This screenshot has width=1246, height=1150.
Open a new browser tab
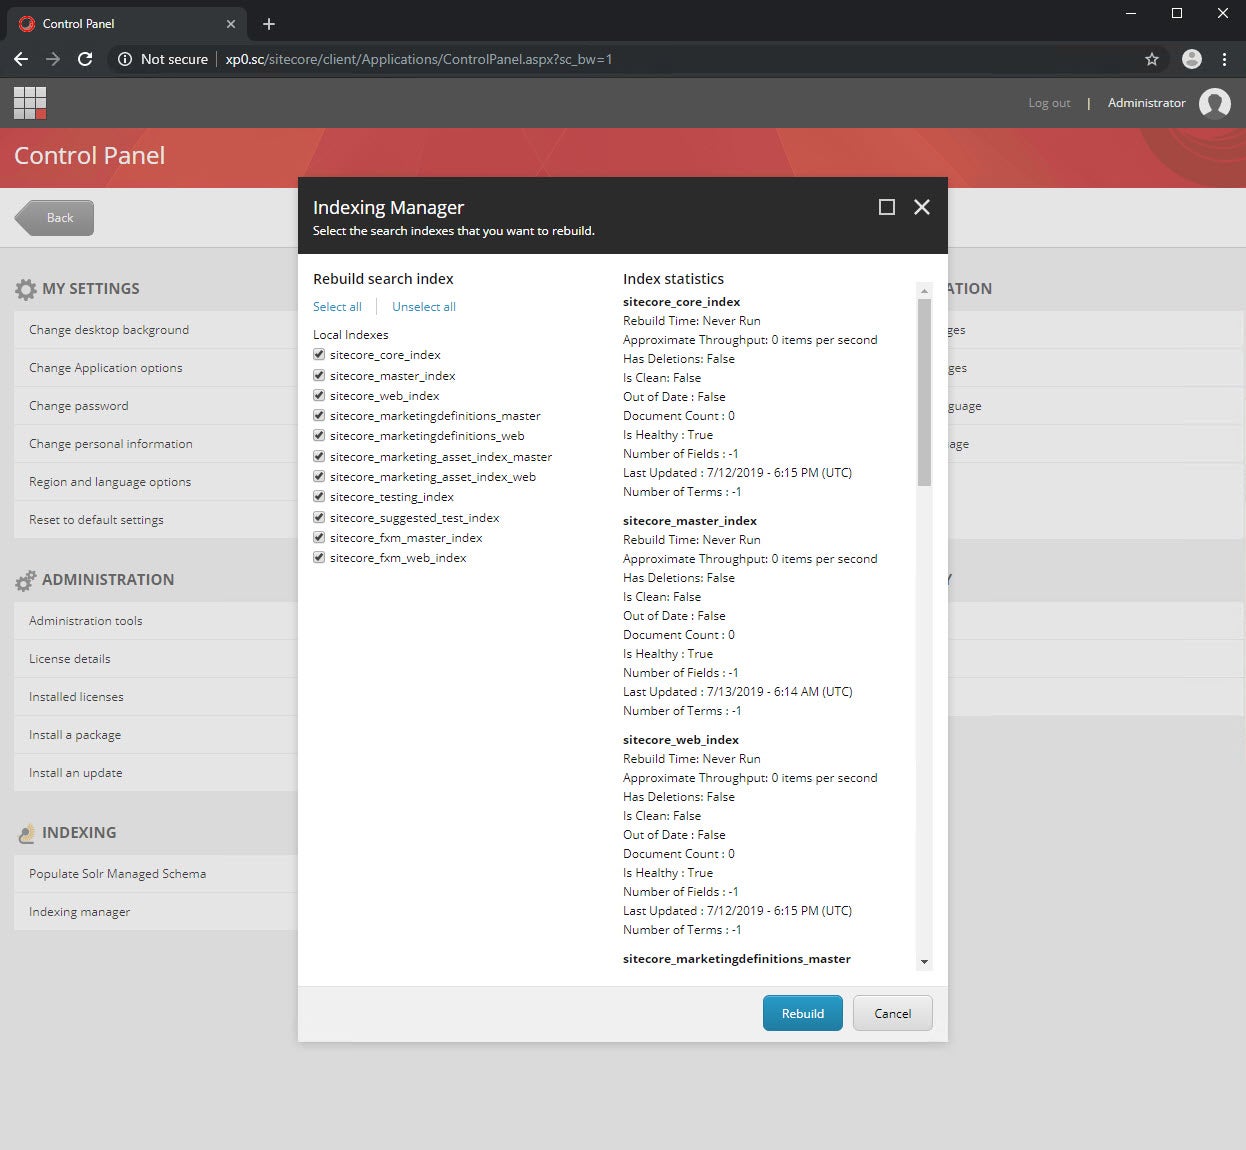pyautogui.click(x=268, y=24)
